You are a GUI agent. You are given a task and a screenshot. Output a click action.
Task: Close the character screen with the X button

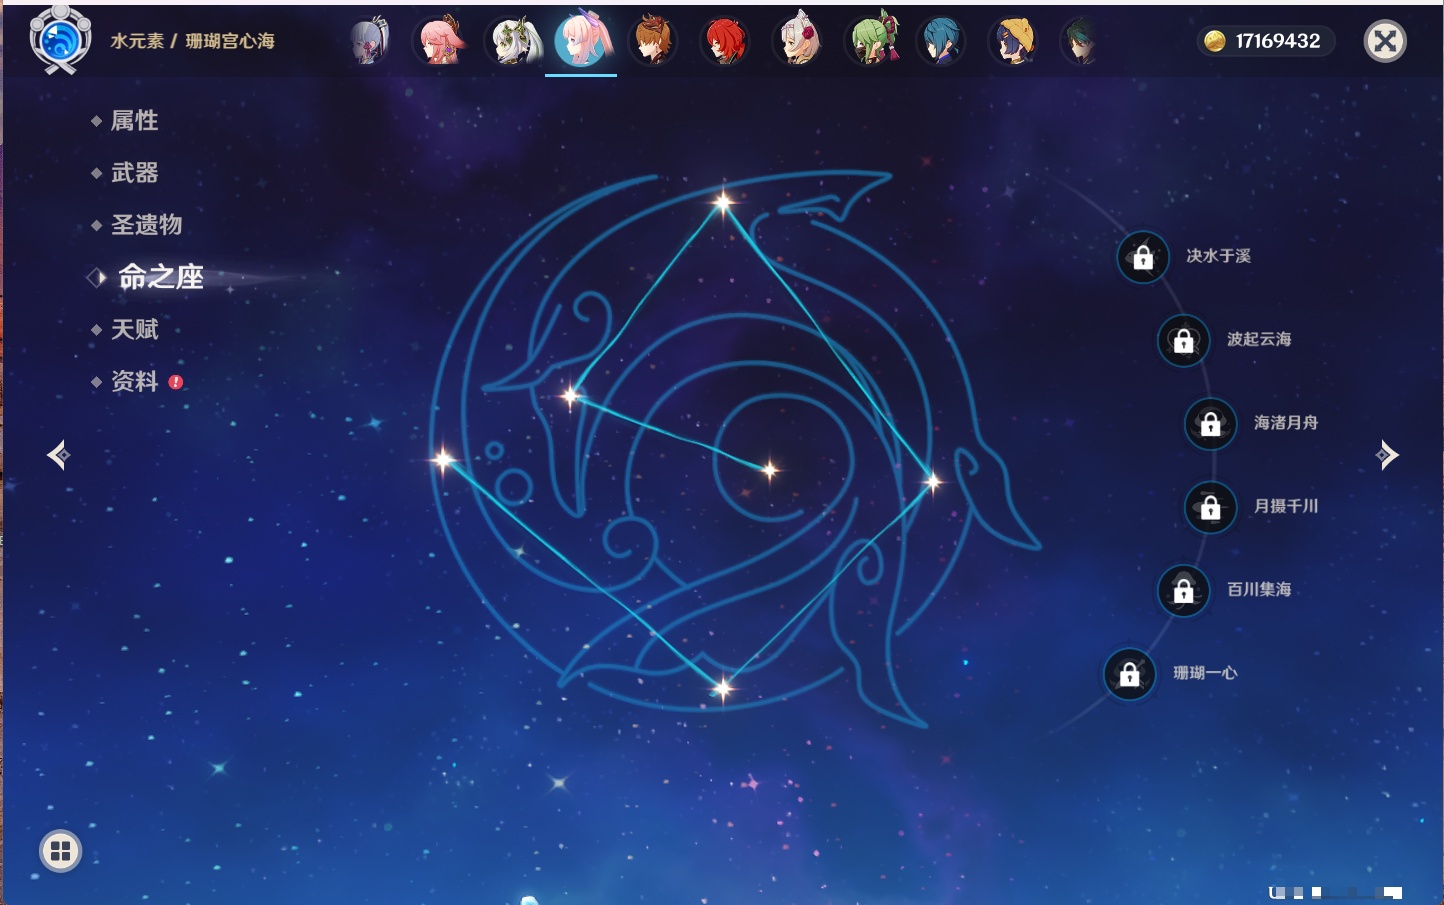pyautogui.click(x=1385, y=41)
